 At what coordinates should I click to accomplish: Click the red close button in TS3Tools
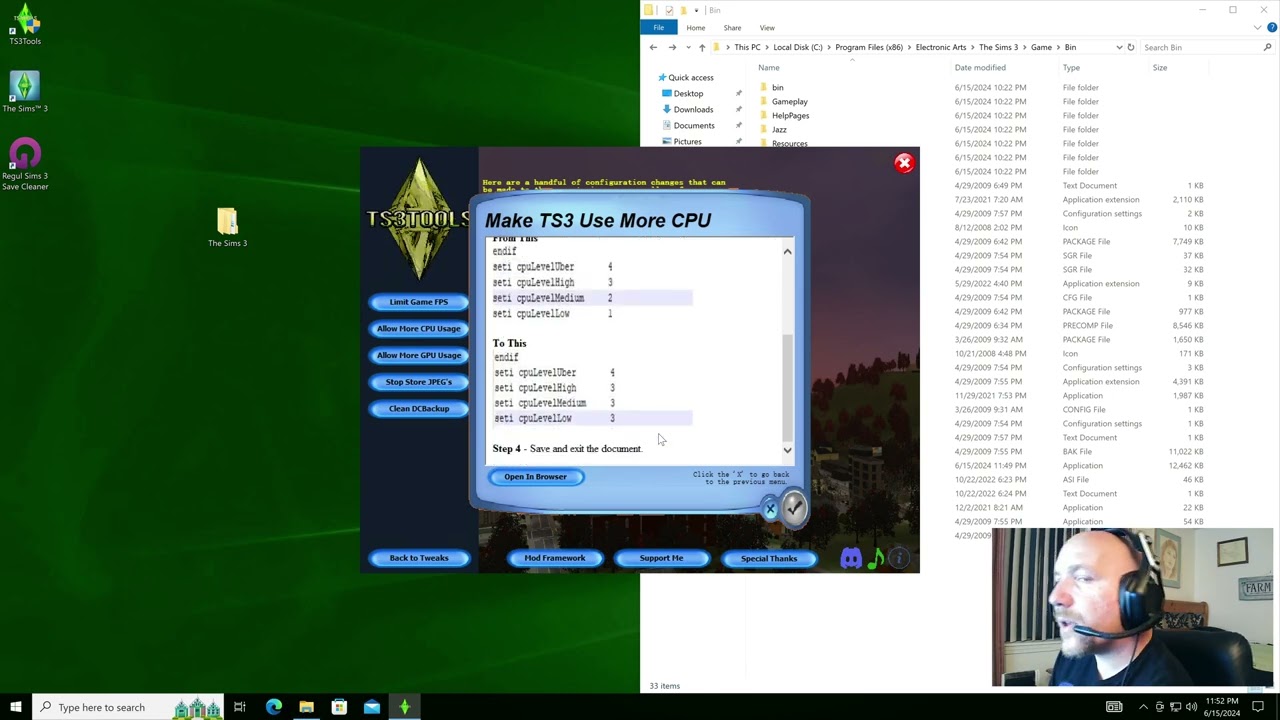(x=904, y=163)
